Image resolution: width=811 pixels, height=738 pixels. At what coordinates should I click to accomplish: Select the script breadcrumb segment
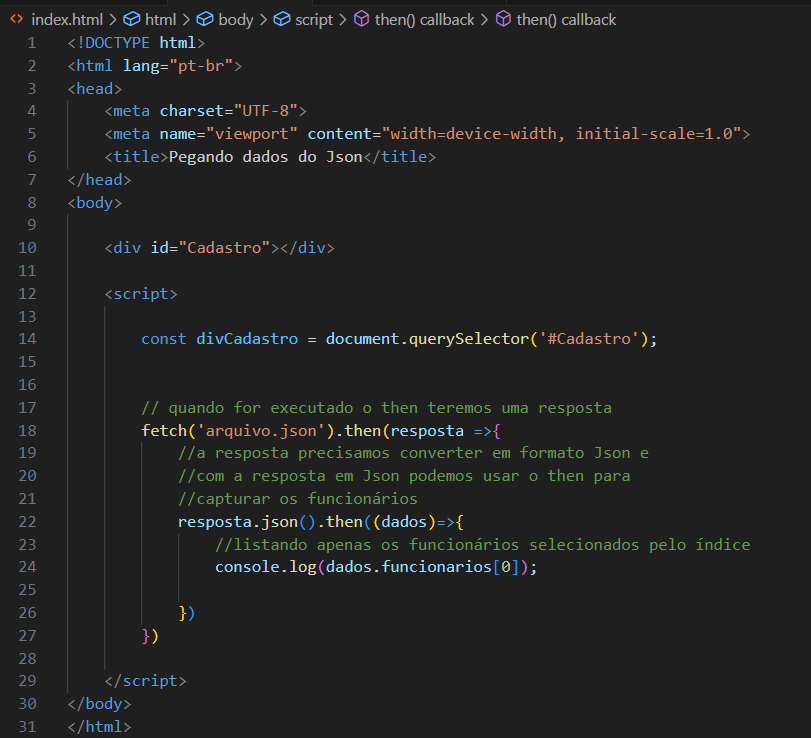tap(313, 20)
